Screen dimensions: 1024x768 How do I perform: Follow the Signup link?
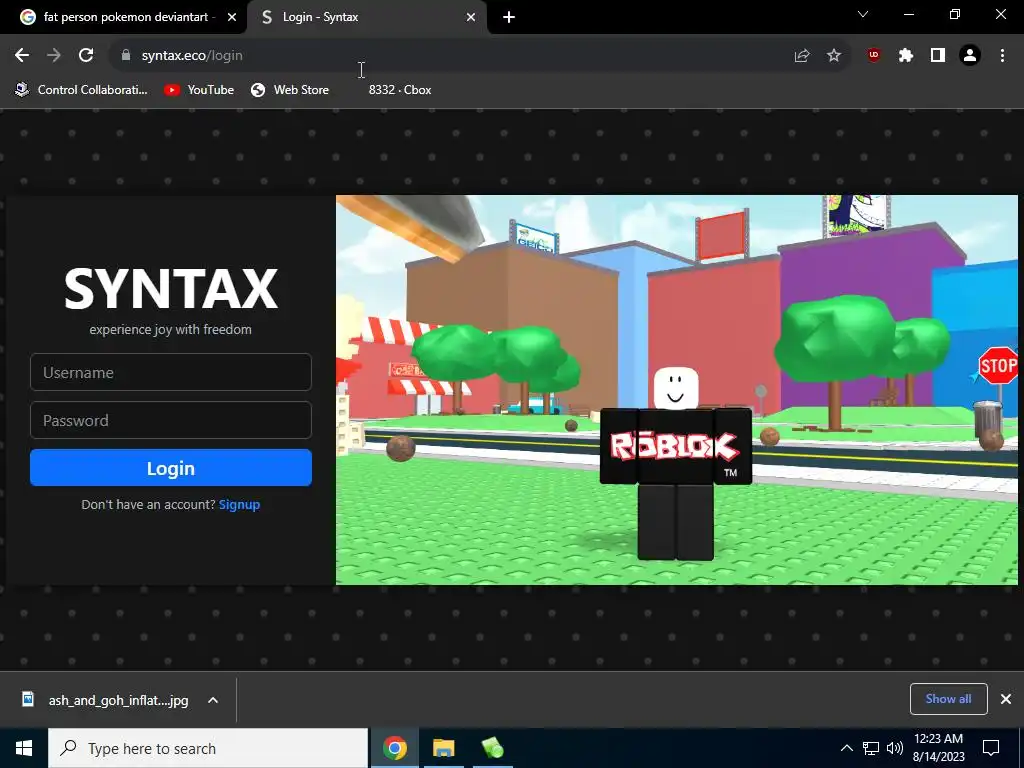239,504
